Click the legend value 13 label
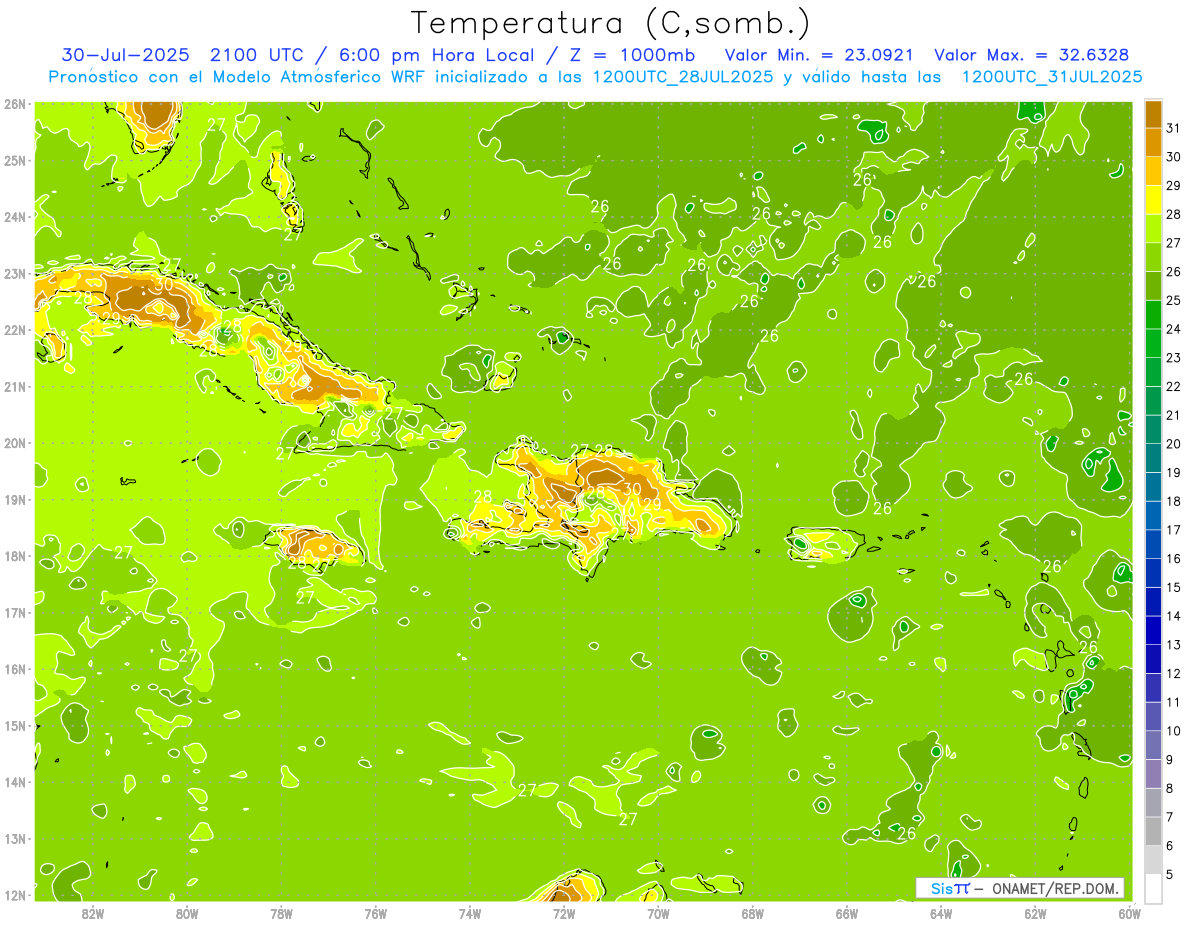This screenshot has width=1200, height=927. [x=1173, y=645]
